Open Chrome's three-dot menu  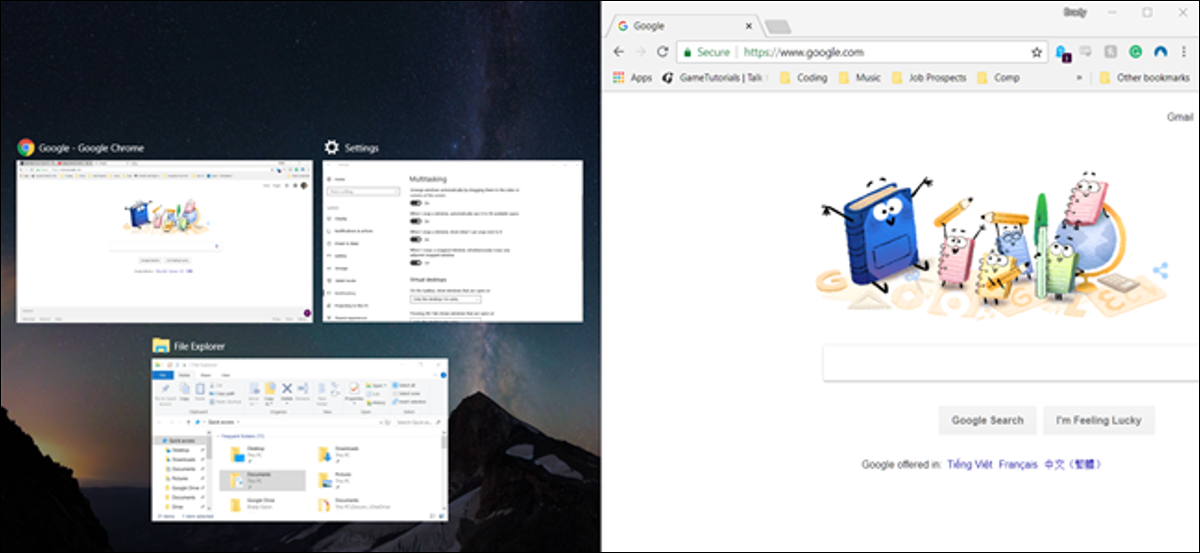pos(1184,52)
